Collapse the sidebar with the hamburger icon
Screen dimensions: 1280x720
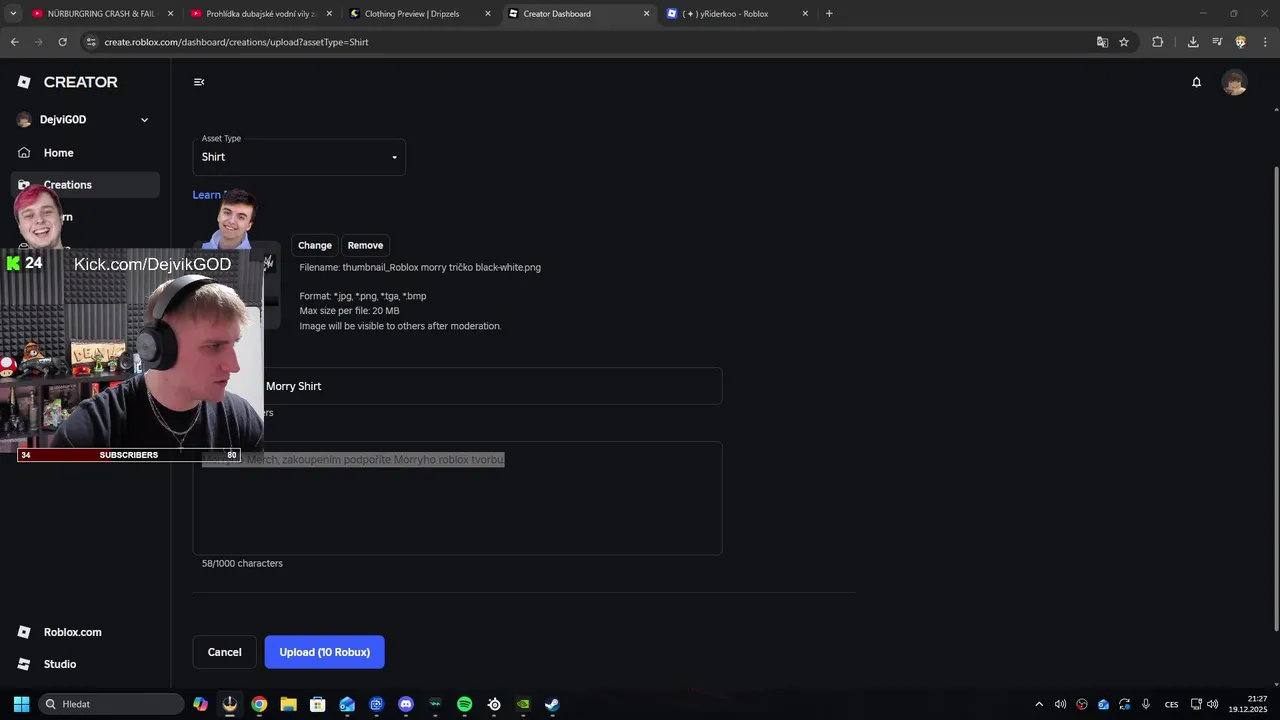click(x=199, y=82)
